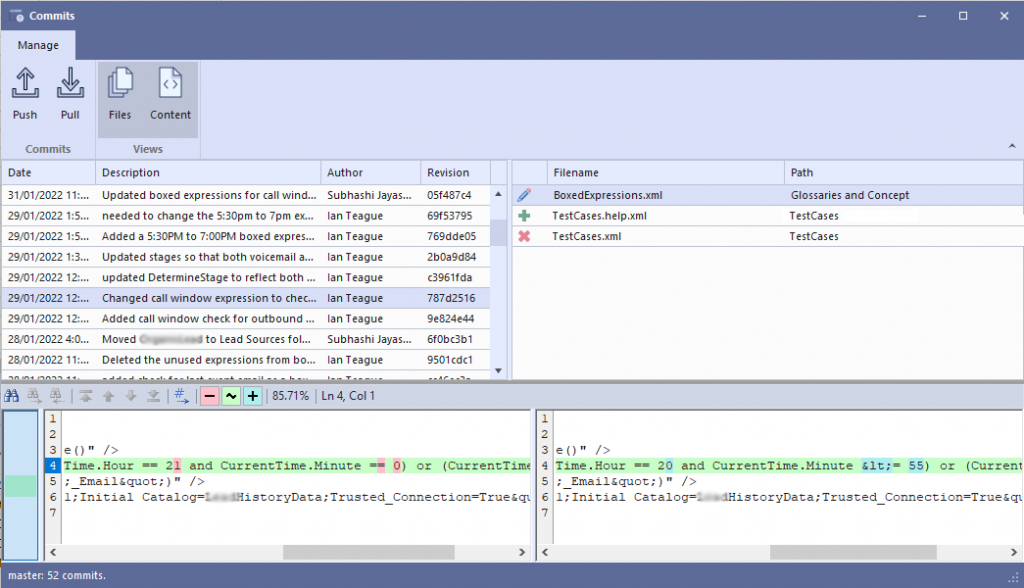The height and width of the screenshot is (588, 1024).
Task: Click line 4 in the right diff pane
Action: point(788,466)
